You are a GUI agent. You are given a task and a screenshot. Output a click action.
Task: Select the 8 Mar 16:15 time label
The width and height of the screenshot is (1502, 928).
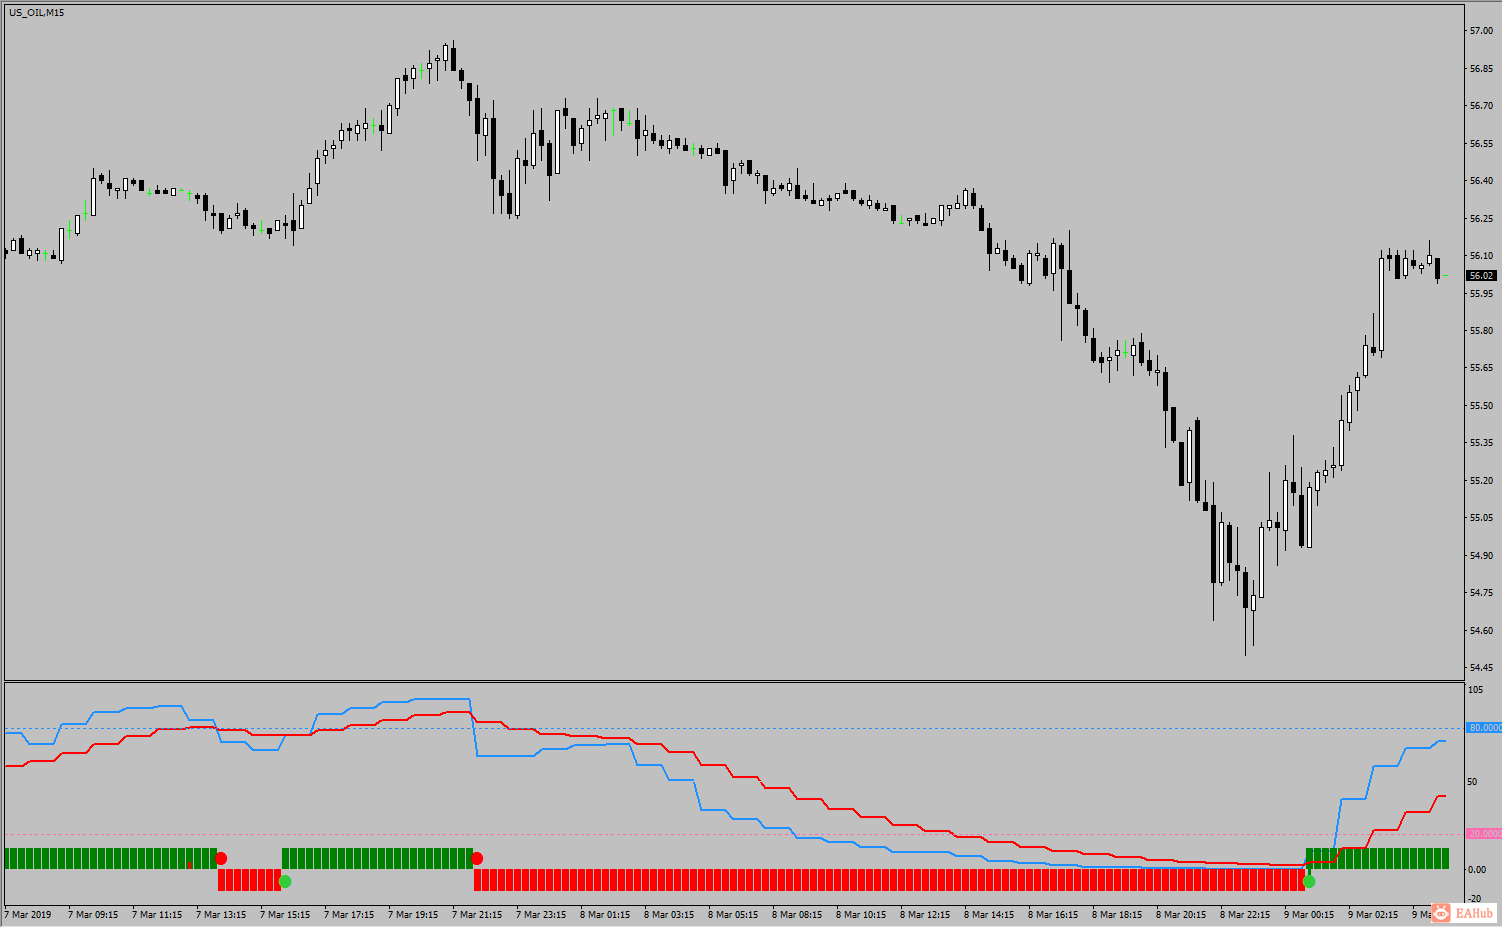tap(1053, 915)
